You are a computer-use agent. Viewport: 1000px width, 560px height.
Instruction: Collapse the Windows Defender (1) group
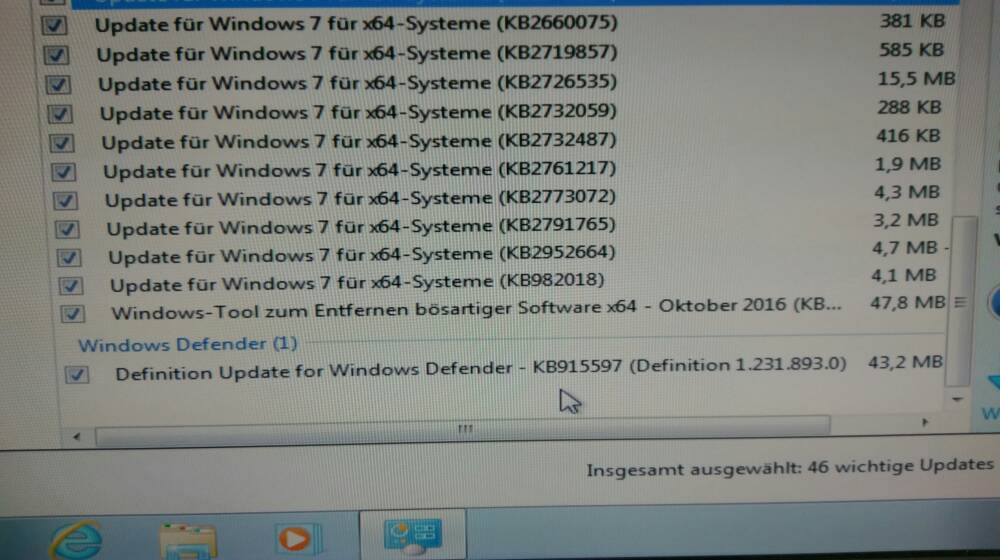point(188,344)
